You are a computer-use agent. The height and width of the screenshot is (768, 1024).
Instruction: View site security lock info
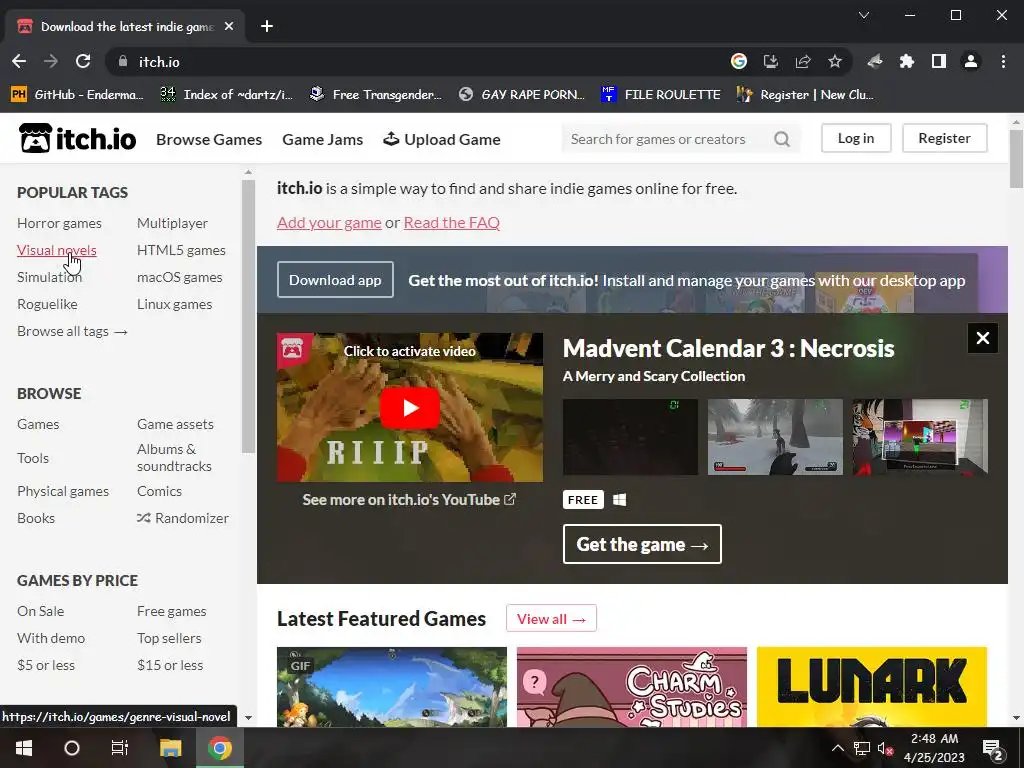pos(122,61)
